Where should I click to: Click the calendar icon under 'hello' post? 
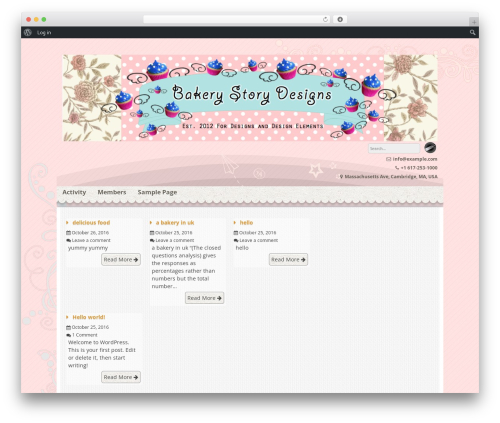click(236, 233)
